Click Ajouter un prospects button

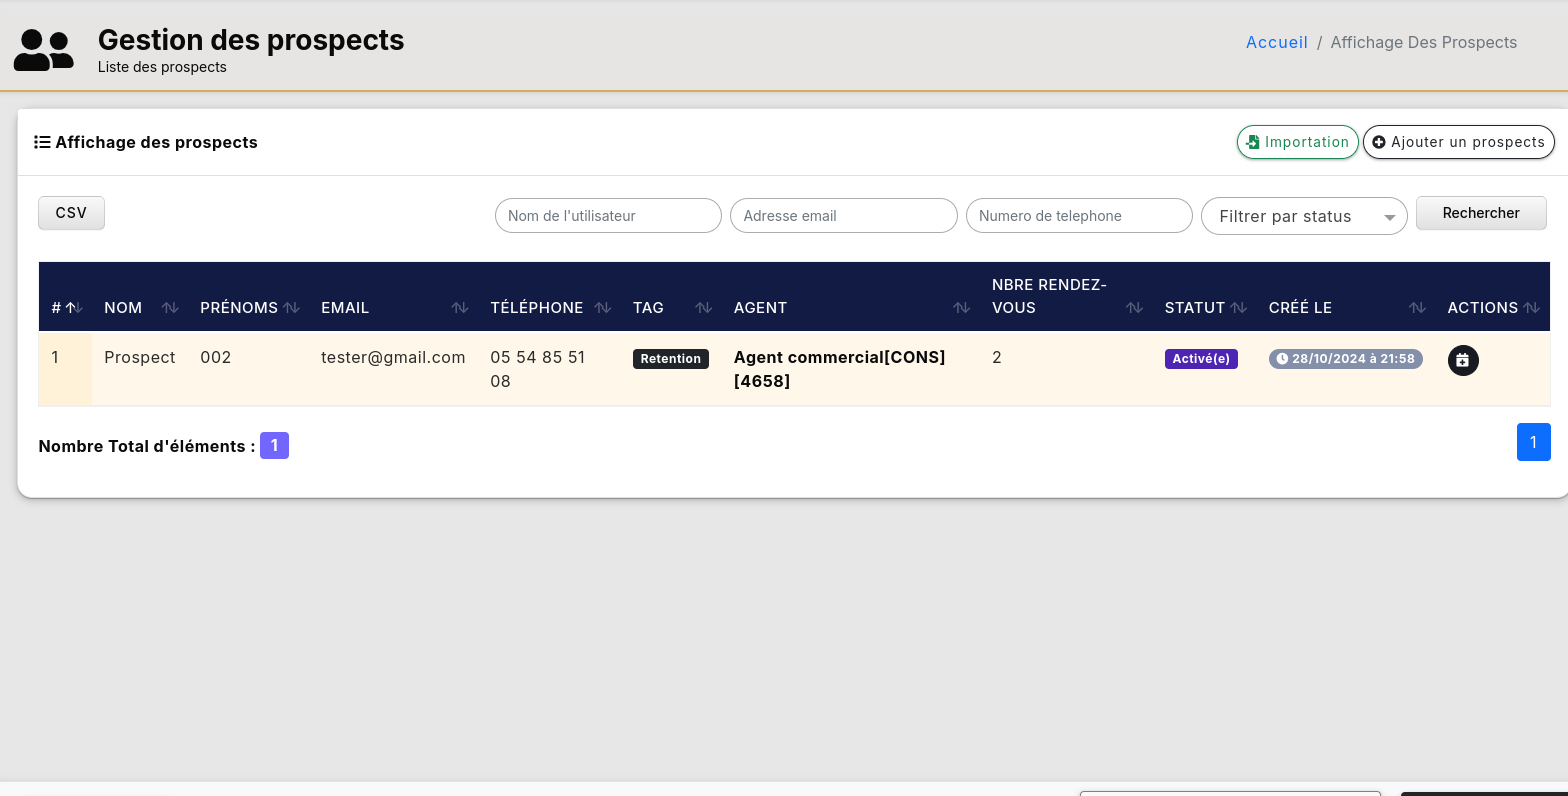1458,142
